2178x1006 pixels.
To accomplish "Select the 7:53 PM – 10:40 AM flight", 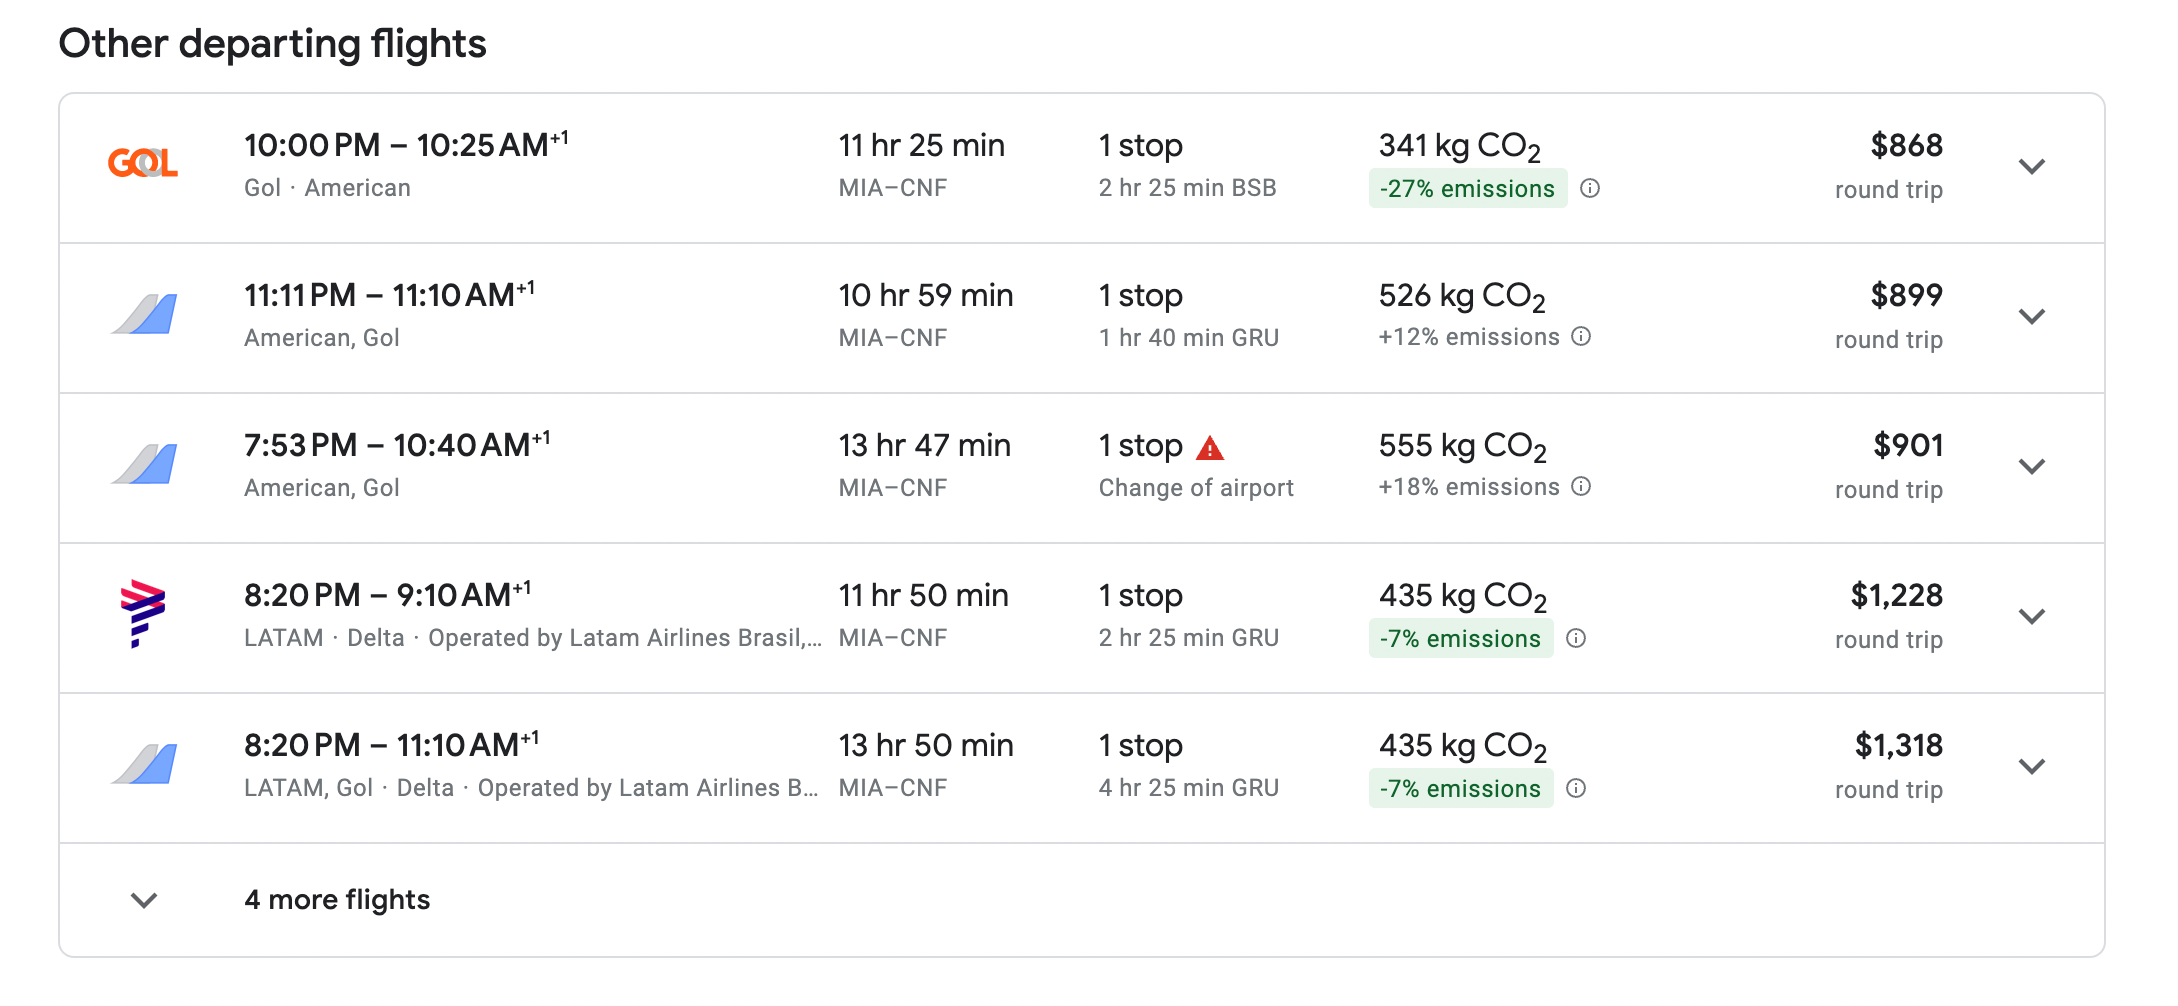I will 397,446.
